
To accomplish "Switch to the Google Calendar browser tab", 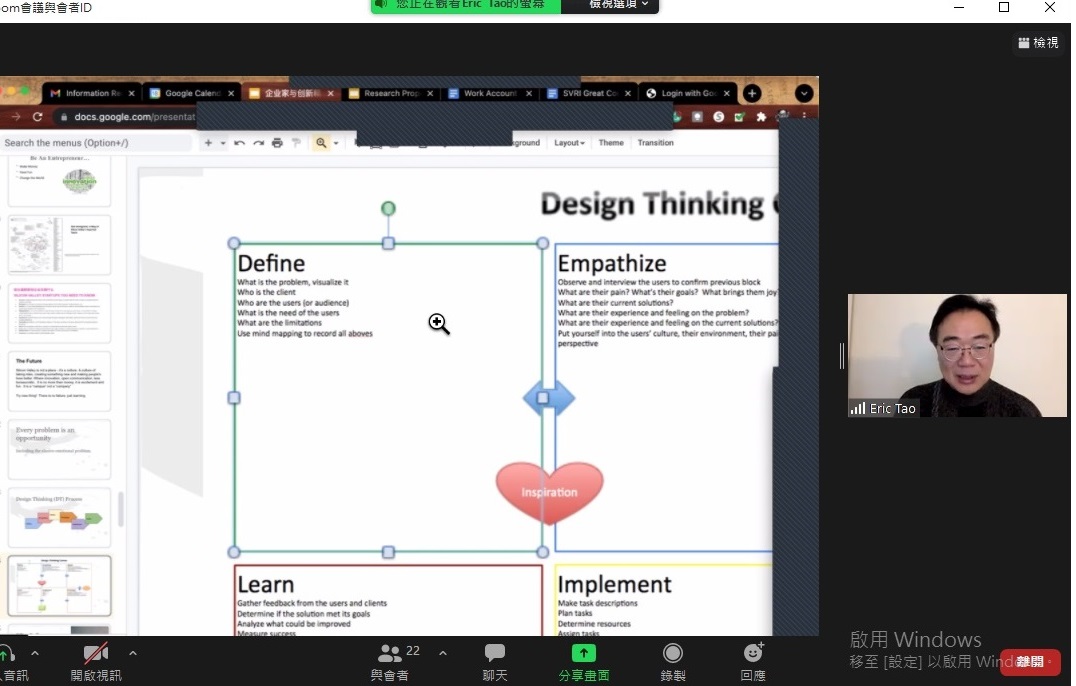I will point(190,93).
